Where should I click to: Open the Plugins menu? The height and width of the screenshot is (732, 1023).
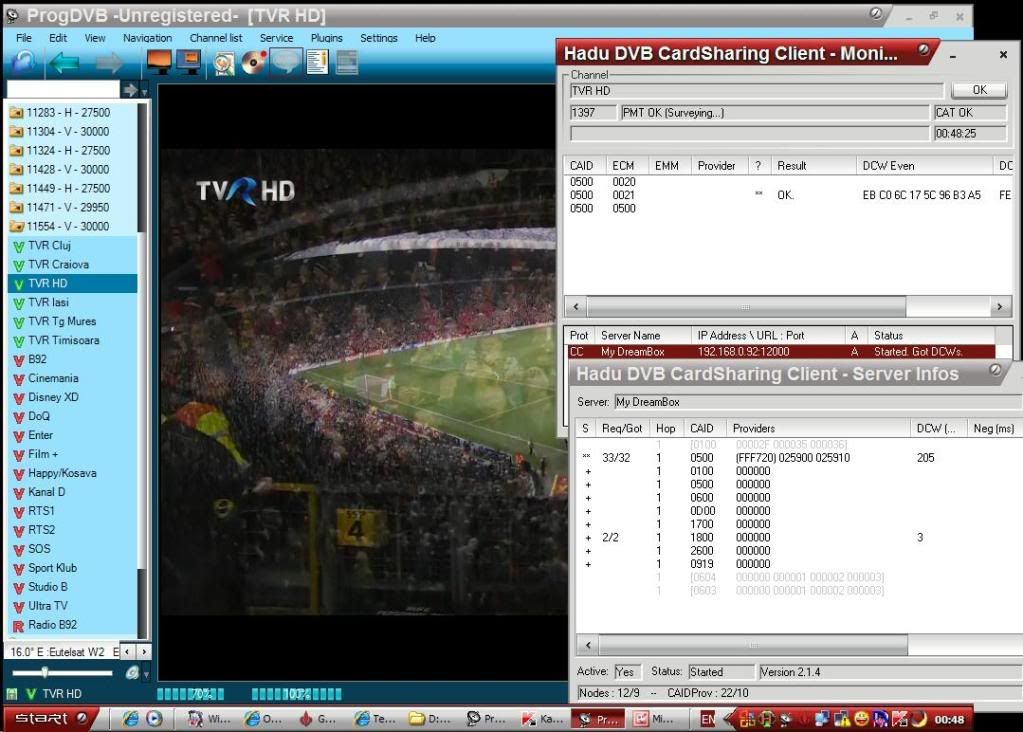pyautogui.click(x=326, y=38)
